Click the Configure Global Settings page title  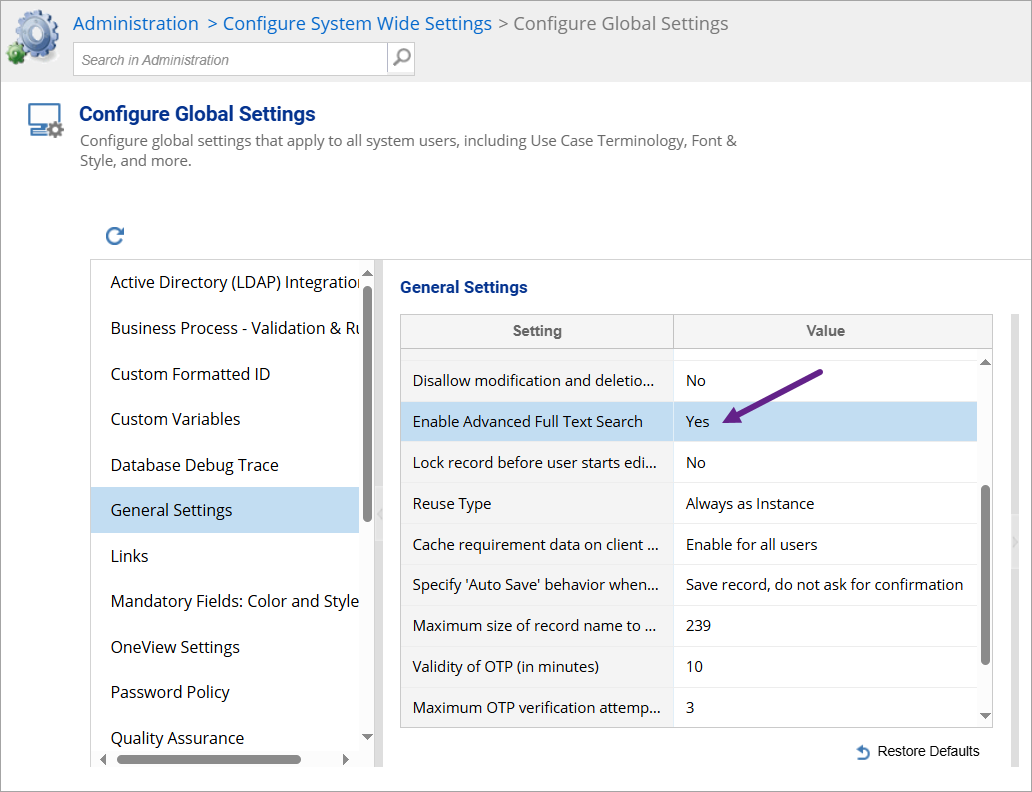pos(197,114)
